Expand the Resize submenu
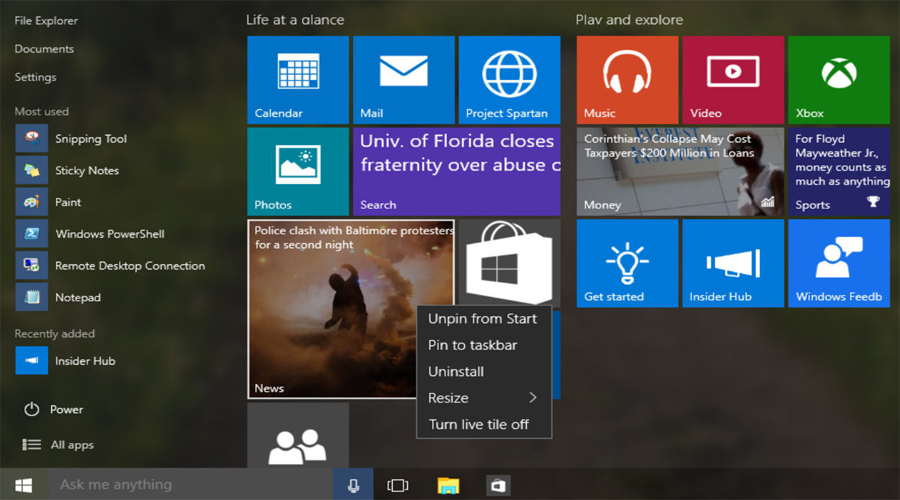900x500 pixels. point(484,398)
